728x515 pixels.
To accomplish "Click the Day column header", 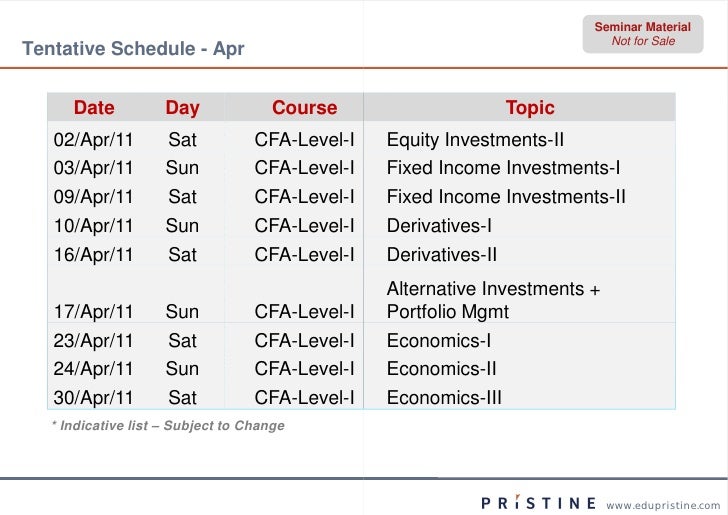I will (x=182, y=108).
